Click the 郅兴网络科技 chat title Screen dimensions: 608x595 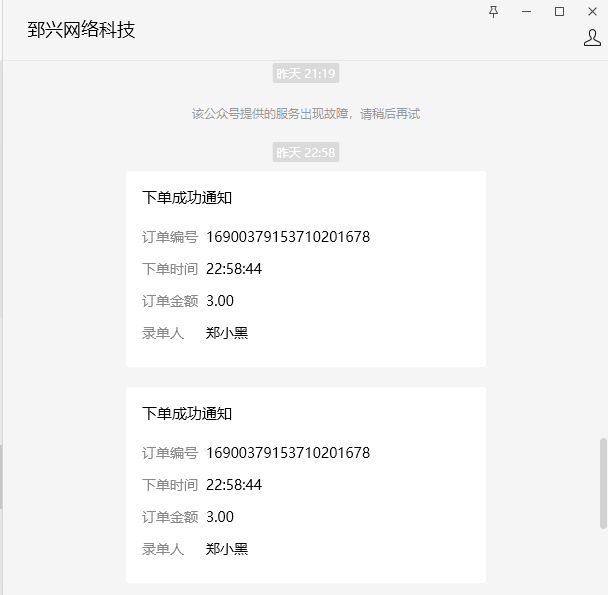(x=81, y=30)
